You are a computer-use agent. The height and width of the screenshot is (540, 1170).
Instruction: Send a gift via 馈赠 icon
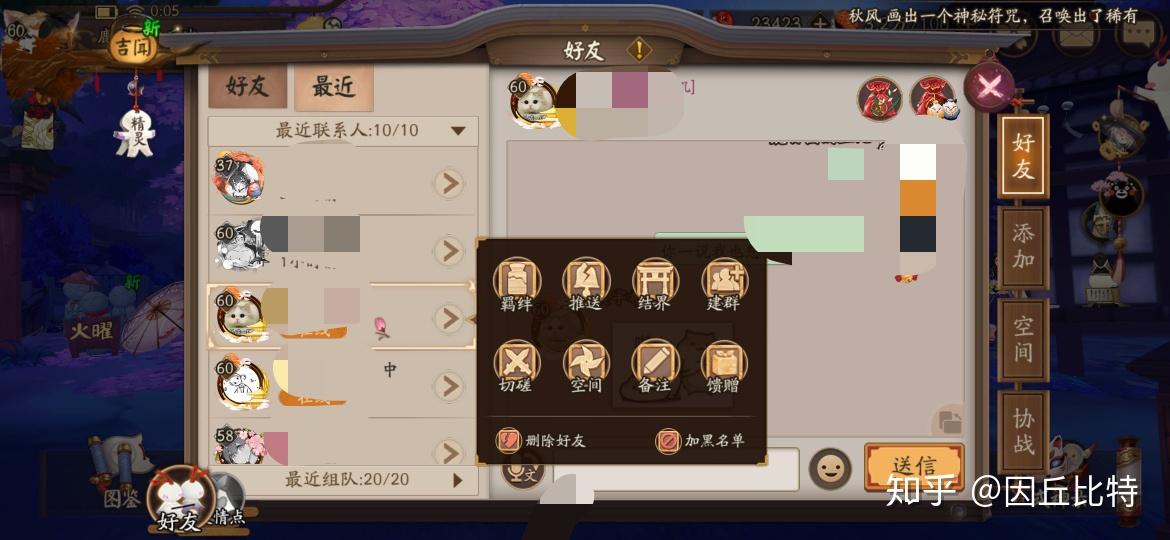[x=725, y=366]
